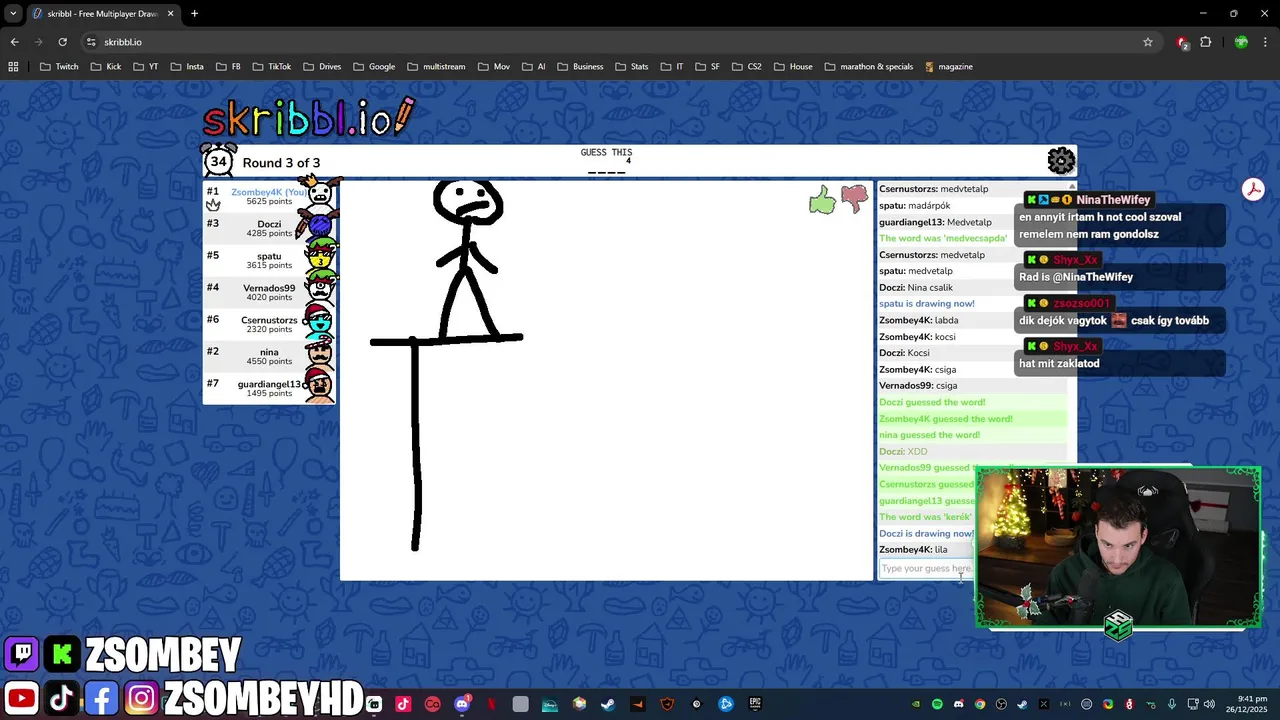Click the Chrome icon in system tray
Image resolution: width=1280 pixels, height=720 pixels.
pyautogui.click(x=980, y=704)
